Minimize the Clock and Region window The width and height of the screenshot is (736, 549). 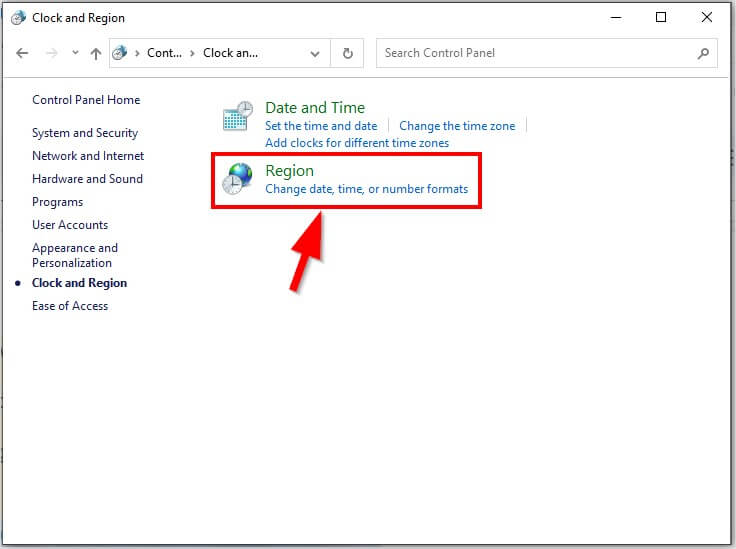616,18
